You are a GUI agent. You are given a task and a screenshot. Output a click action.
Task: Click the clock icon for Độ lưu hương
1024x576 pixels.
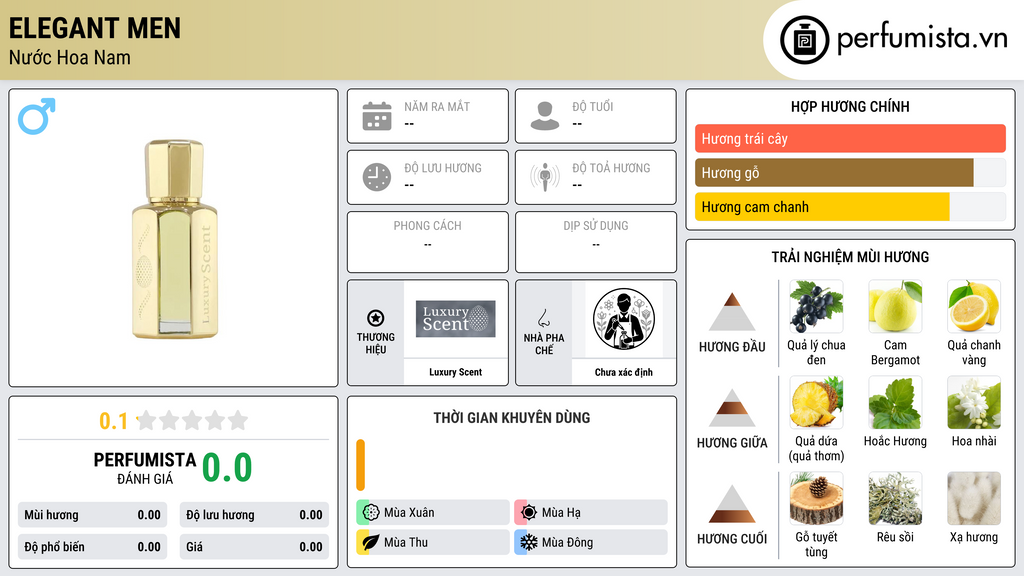(x=377, y=177)
